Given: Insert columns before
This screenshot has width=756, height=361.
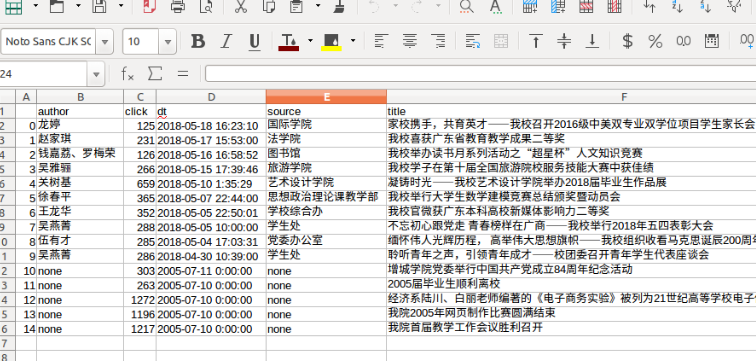Looking at the screenshot, I should pos(558,6).
